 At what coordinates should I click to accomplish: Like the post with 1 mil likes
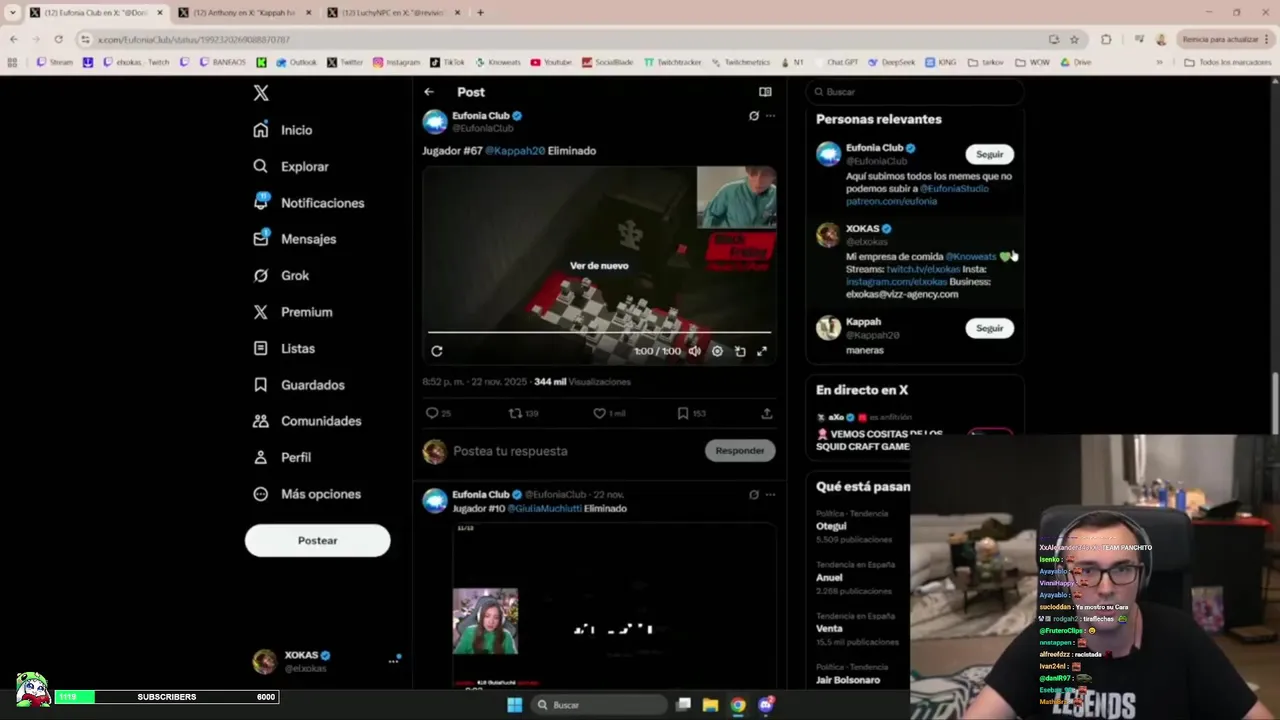pos(609,413)
